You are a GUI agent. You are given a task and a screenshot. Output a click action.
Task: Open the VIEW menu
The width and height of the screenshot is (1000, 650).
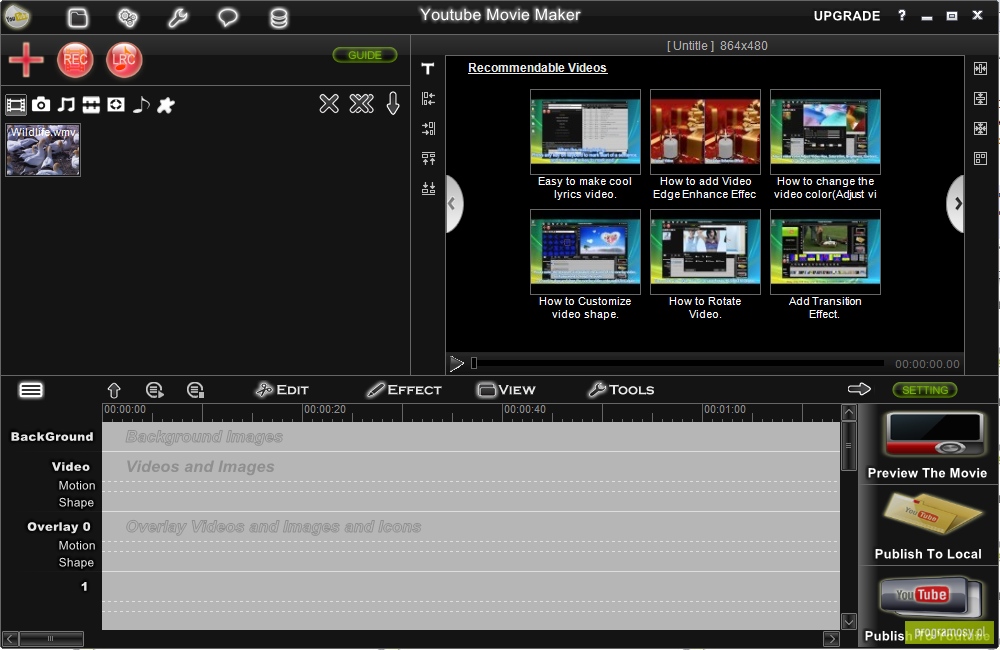pyautogui.click(x=506, y=390)
